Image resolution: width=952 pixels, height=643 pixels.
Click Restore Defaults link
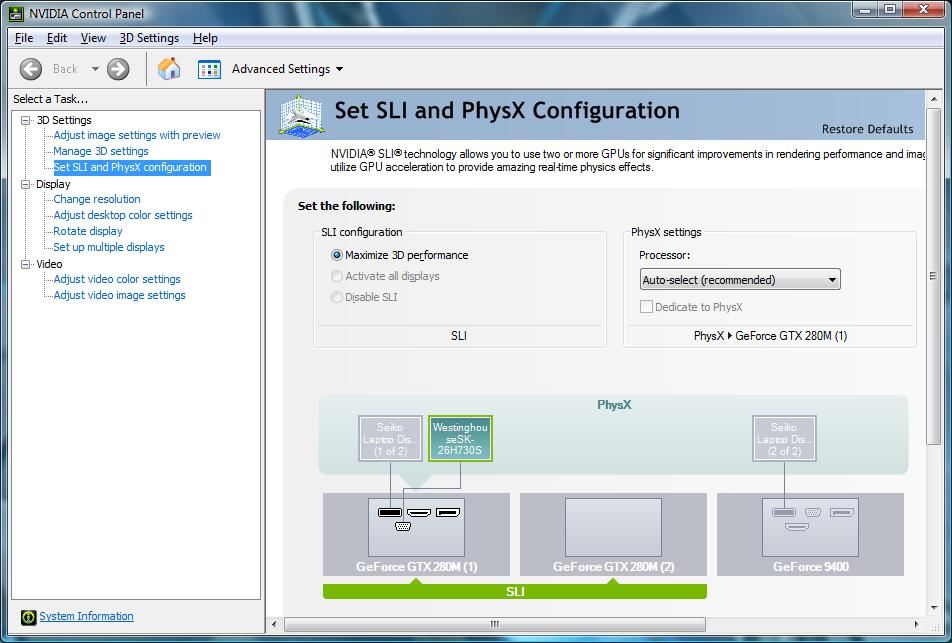[x=868, y=129]
